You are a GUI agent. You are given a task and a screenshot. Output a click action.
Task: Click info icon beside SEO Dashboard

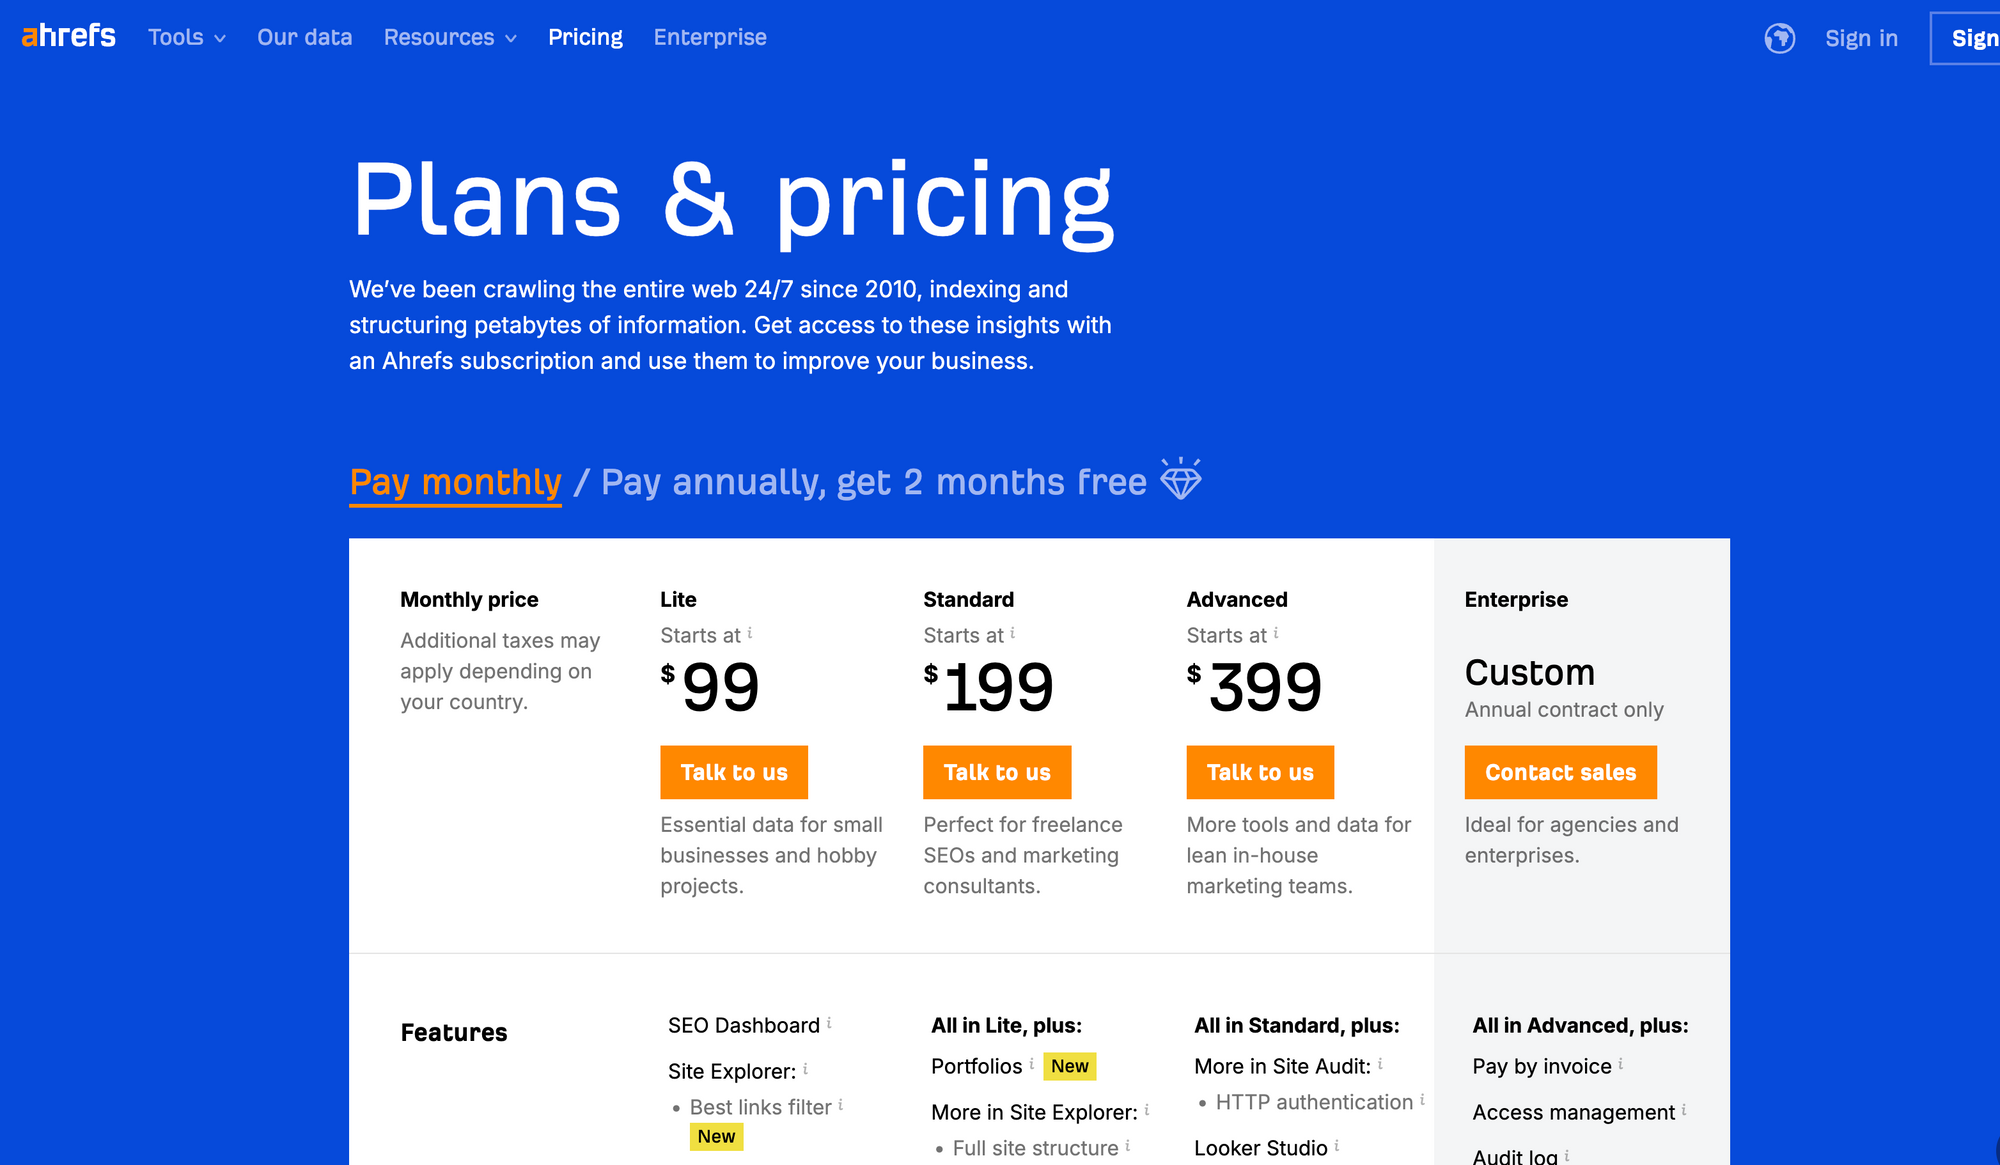(829, 1023)
